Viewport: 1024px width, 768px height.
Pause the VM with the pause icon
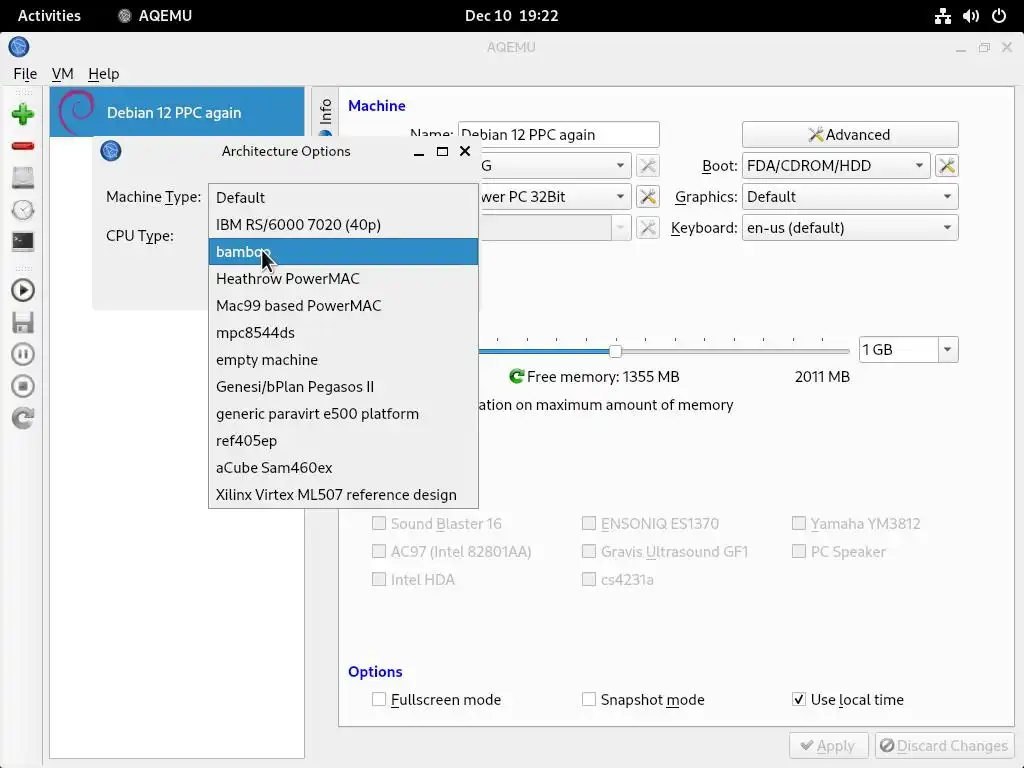(23, 355)
